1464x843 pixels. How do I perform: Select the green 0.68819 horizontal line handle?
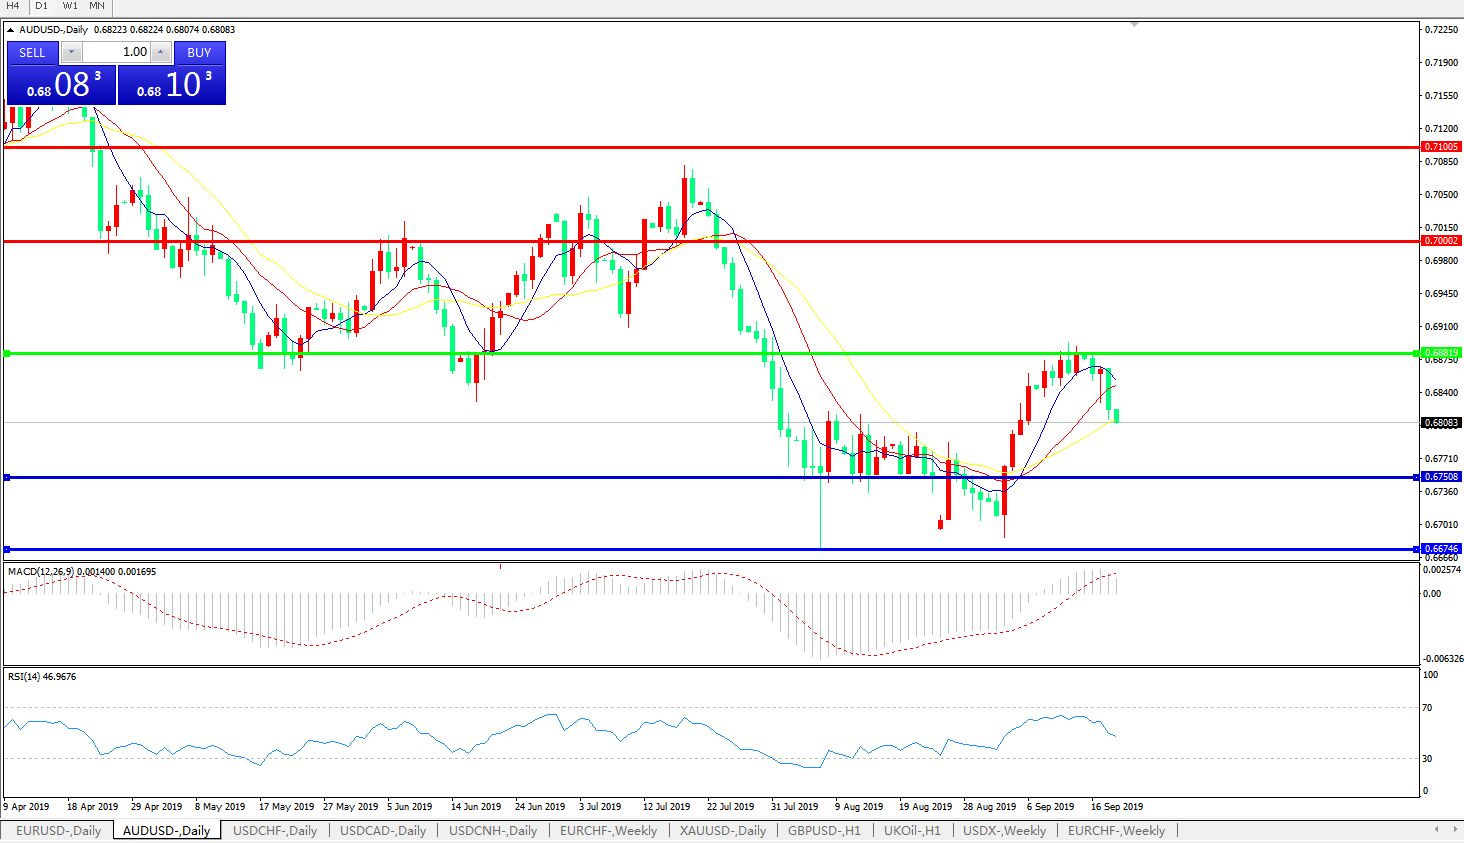coord(8,353)
